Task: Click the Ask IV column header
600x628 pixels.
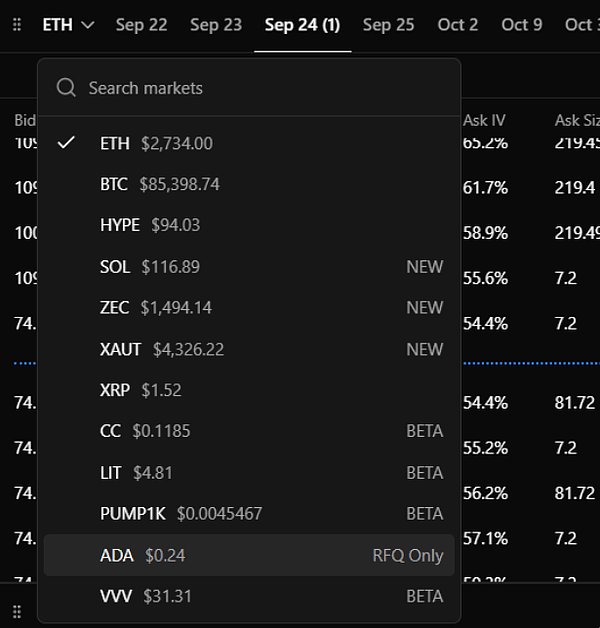Action: point(484,120)
